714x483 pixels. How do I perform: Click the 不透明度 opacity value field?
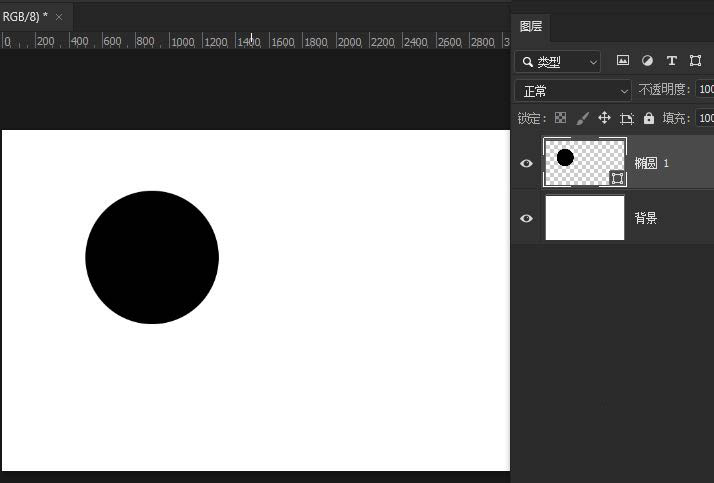tap(705, 89)
